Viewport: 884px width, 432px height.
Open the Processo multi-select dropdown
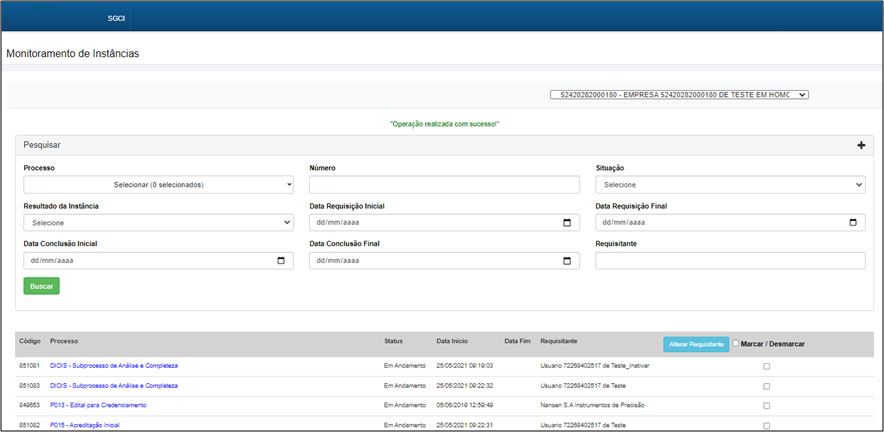coord(159,185)
